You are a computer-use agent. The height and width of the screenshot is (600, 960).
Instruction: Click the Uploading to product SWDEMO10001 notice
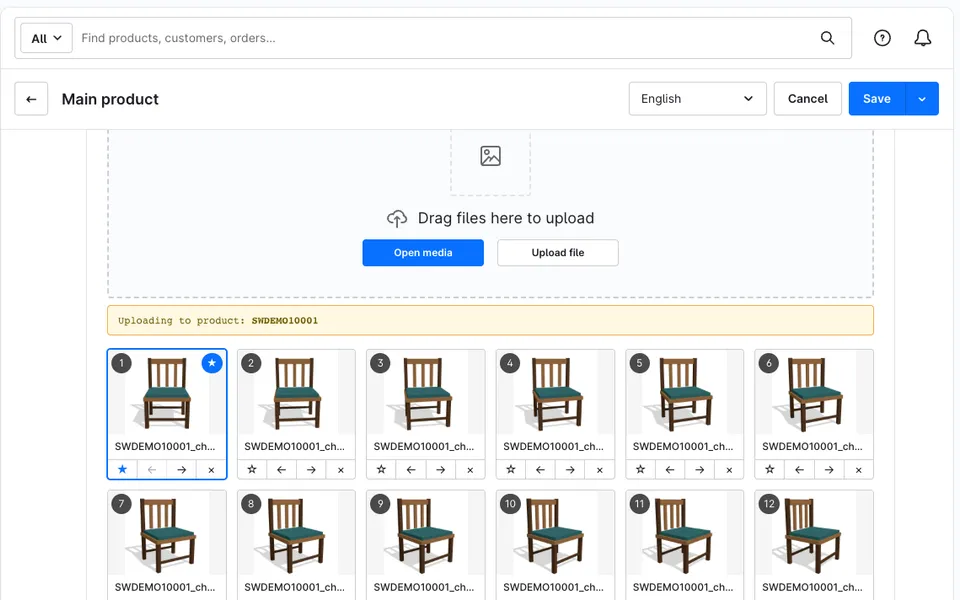[x=490, y=320]
